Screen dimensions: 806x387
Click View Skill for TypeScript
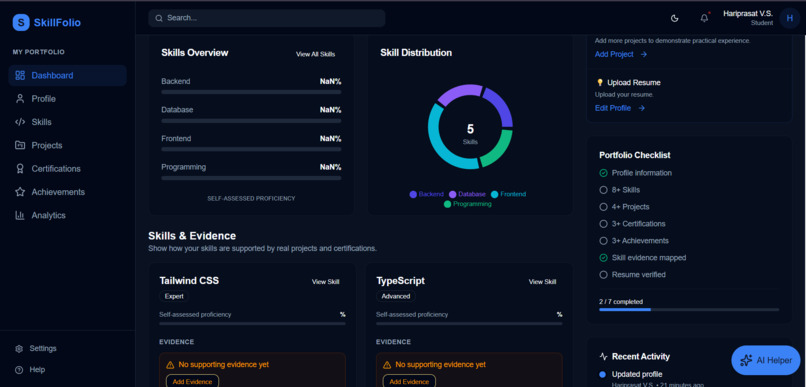tap(543, 282)
